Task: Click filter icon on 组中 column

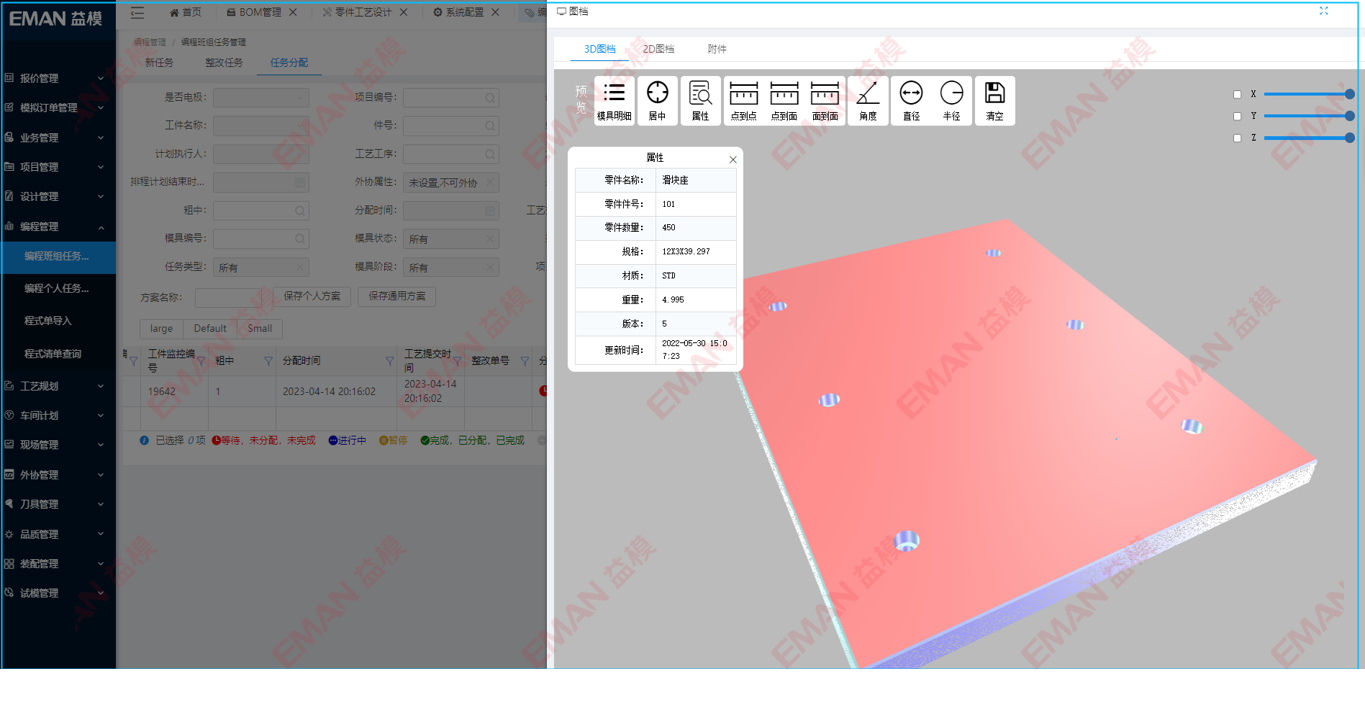Action: [267, 361]
